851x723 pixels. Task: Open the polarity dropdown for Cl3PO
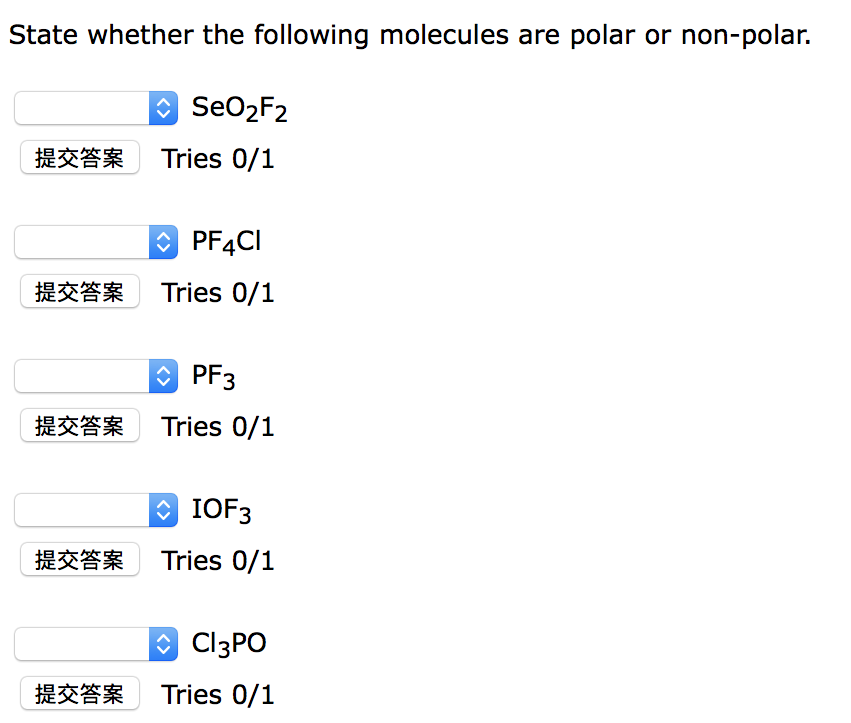(x=96, y=644)
